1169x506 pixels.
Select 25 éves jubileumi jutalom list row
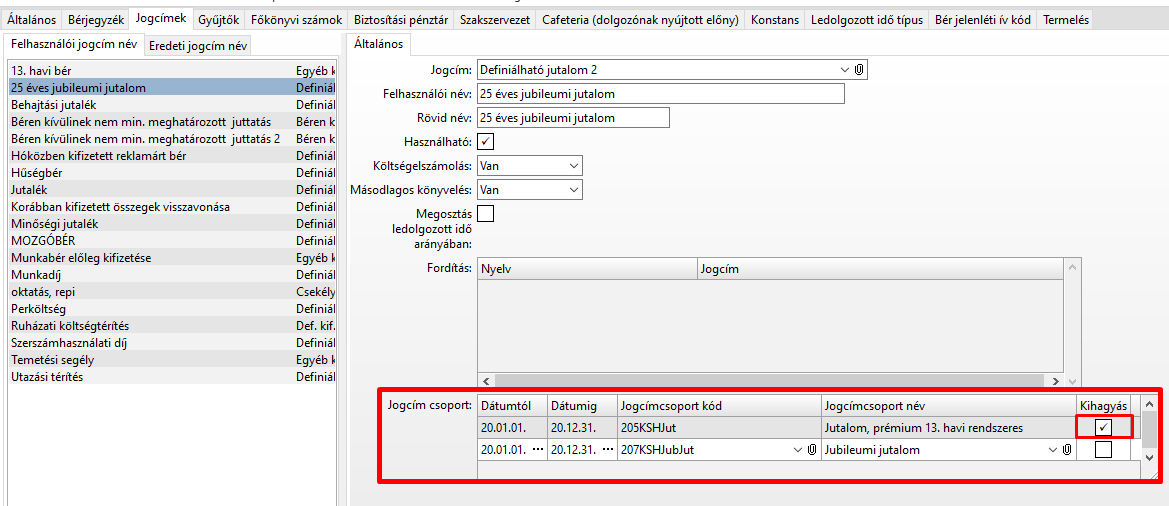[x=171, y=87]
